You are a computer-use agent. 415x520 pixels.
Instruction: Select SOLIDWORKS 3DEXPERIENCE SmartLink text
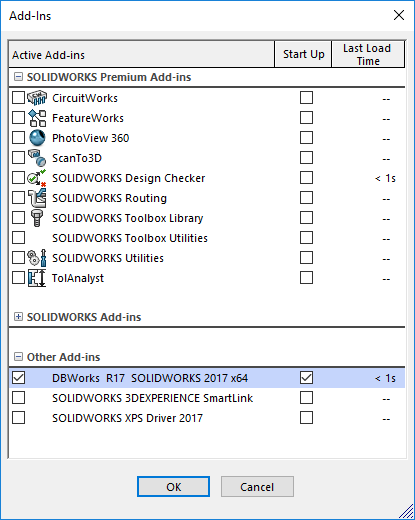pos(152,398)
